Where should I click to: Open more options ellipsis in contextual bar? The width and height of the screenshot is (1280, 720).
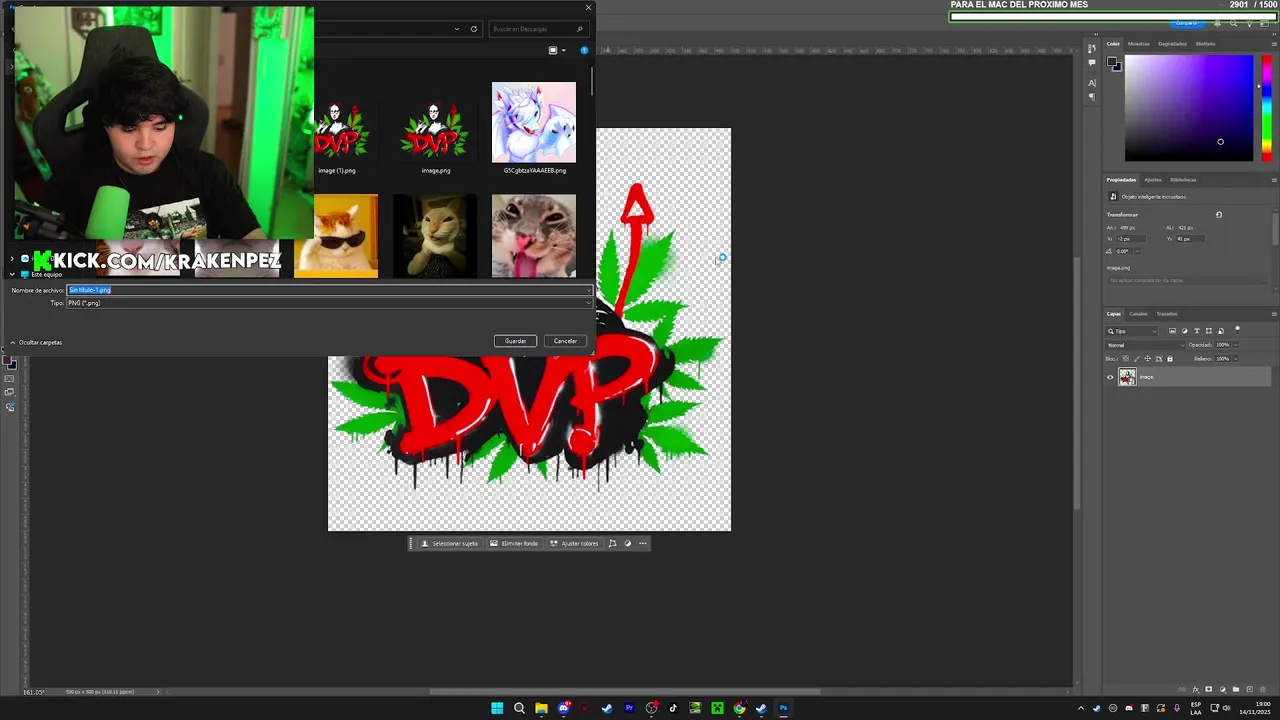point(643,544)
